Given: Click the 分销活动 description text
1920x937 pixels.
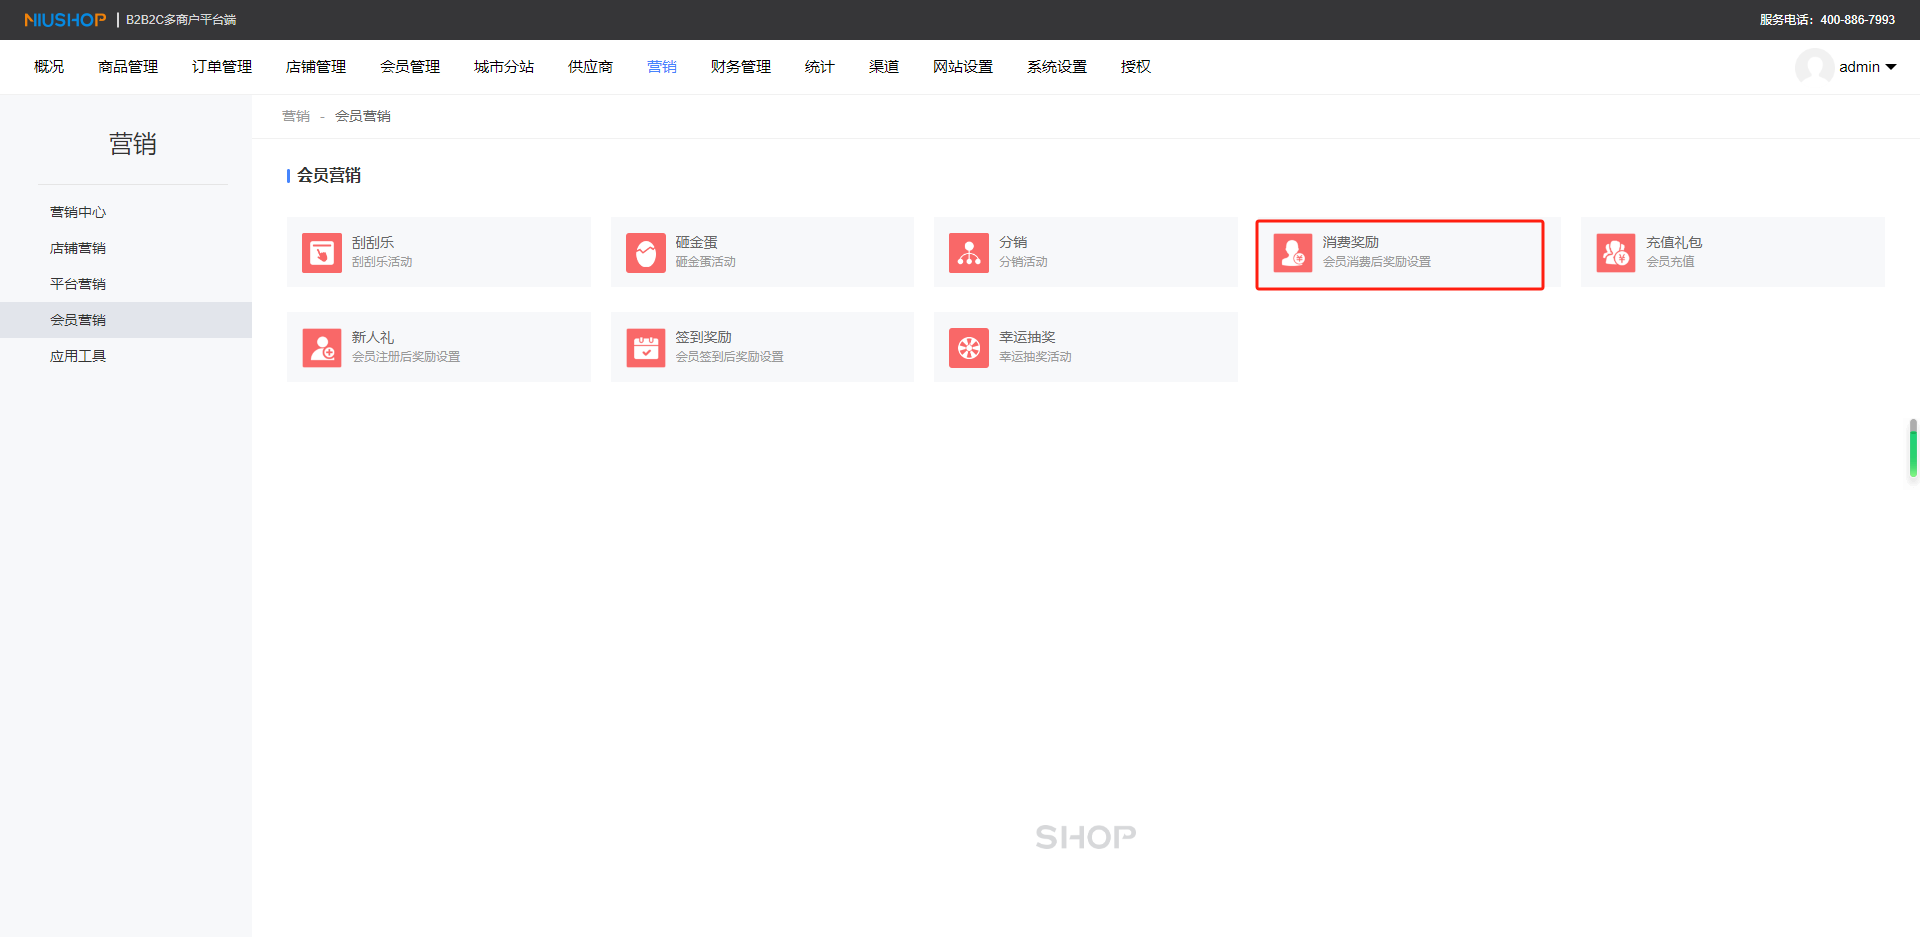Looking at the screenshot, I should (1023, 262).
